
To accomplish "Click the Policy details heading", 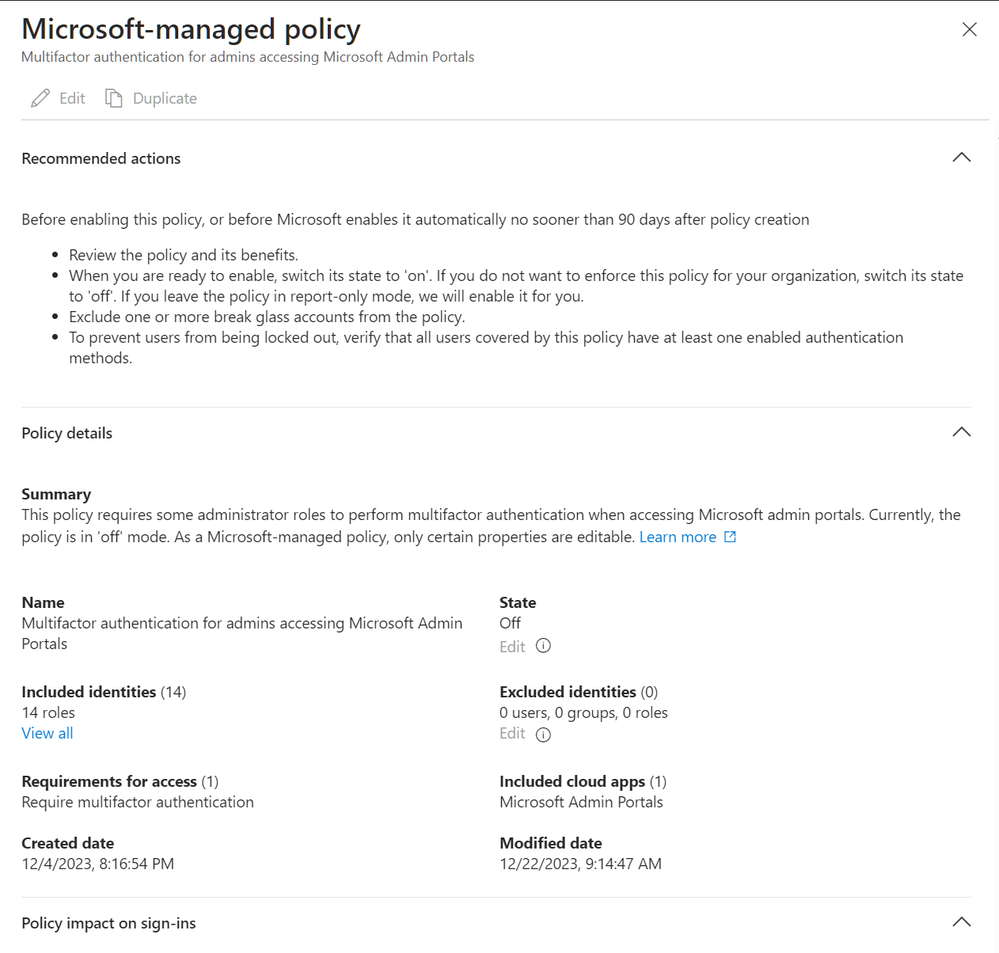I will [67, 433].
